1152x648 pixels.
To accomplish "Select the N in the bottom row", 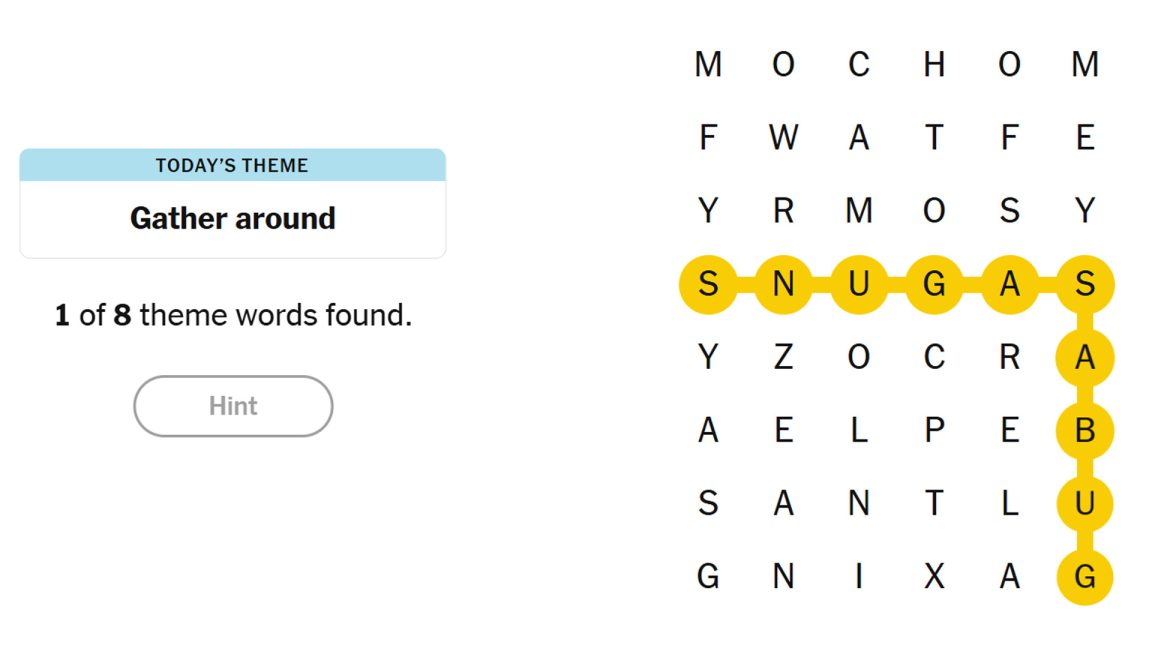I will point(783,577).
